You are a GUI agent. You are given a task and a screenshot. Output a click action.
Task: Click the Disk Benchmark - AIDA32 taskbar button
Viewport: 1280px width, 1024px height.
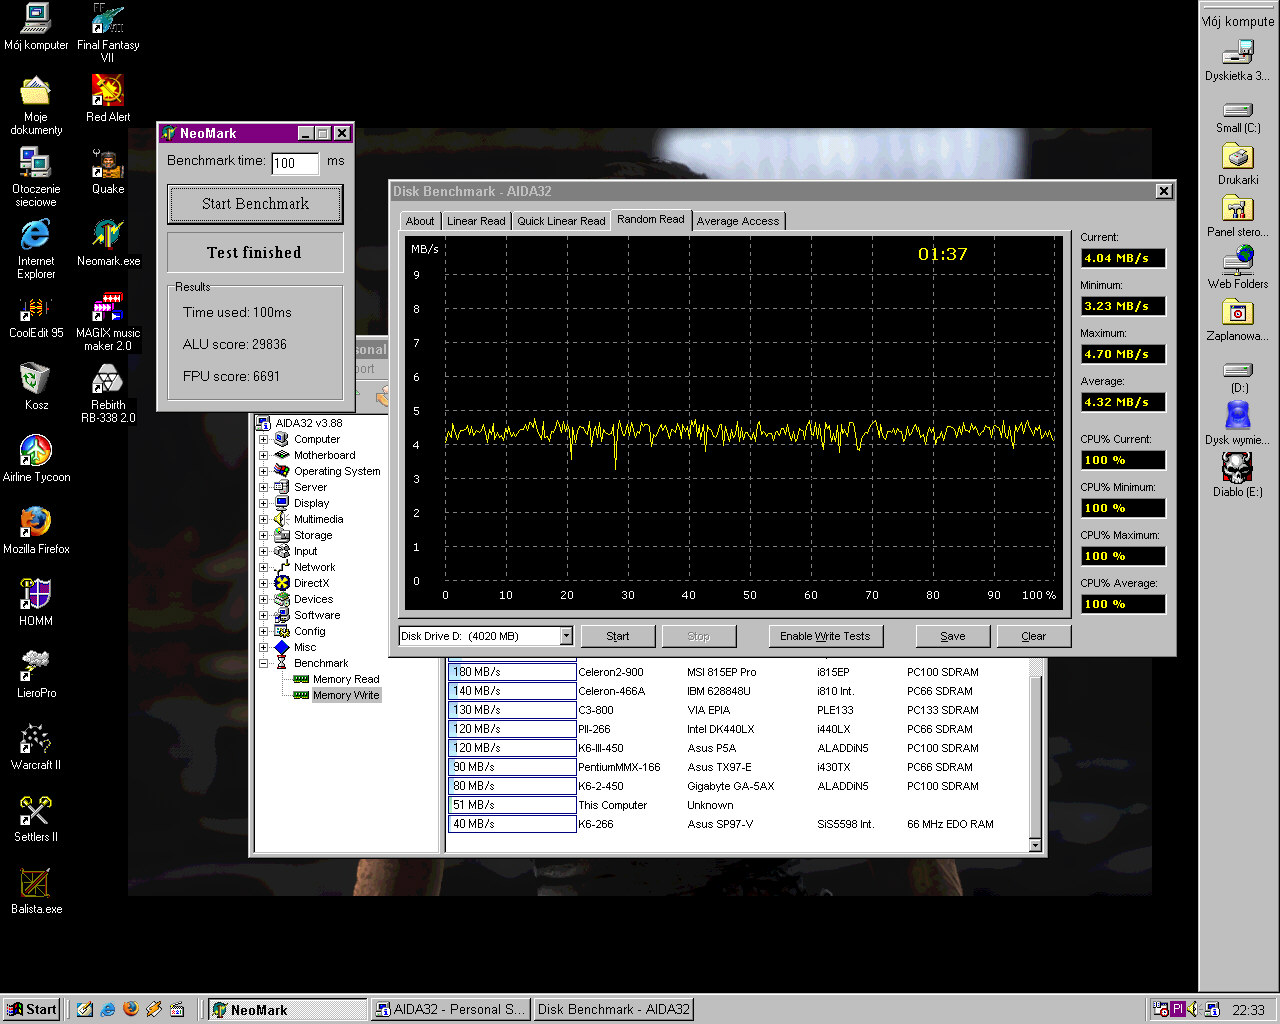click(614, 1009)
